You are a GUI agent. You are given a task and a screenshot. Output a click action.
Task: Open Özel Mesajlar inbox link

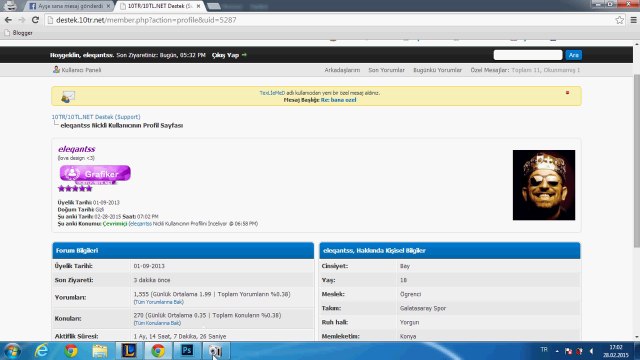coord(489,70)
